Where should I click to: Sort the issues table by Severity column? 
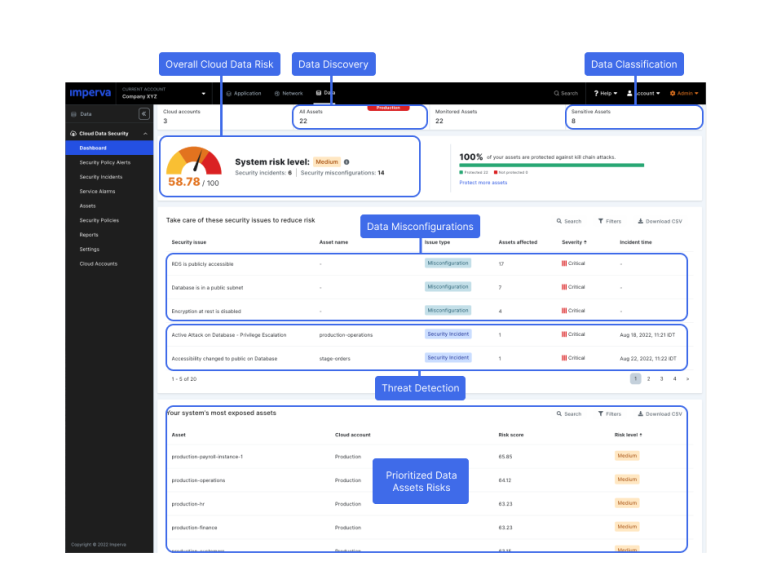pos(574,242)
